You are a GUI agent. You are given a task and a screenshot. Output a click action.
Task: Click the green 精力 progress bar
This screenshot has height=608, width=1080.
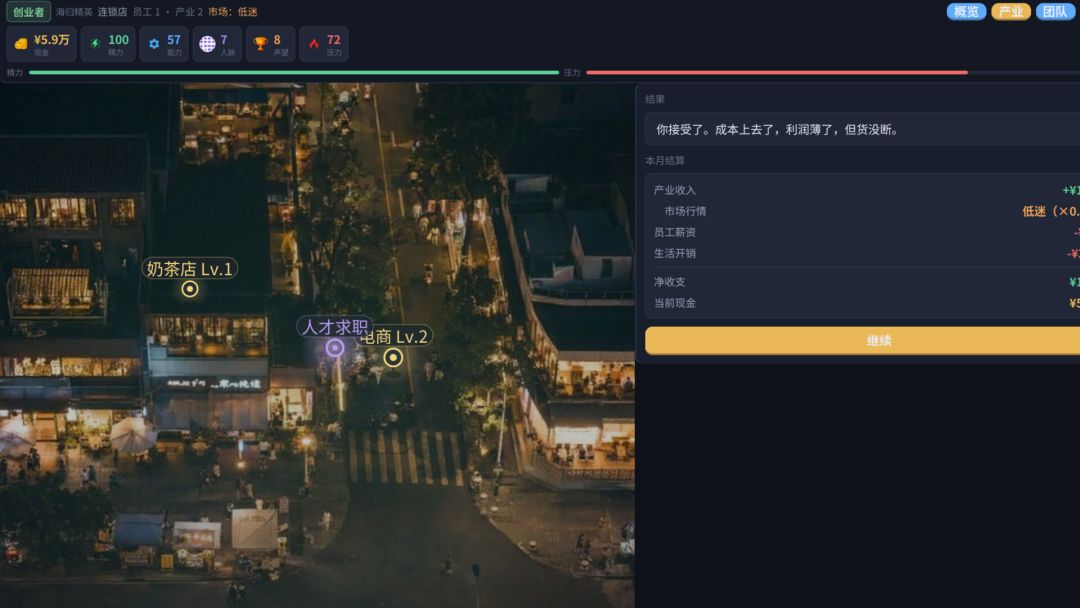294,72
